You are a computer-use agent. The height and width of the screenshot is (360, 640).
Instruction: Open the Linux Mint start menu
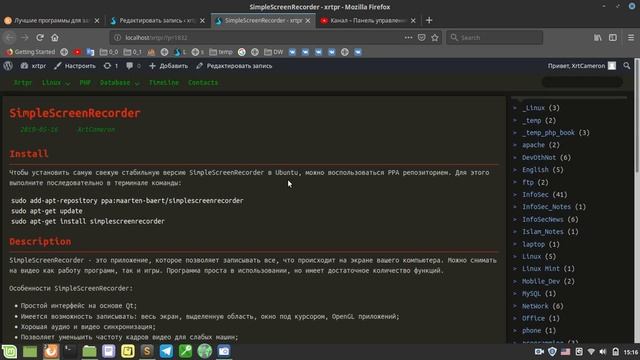click(9, 351)
